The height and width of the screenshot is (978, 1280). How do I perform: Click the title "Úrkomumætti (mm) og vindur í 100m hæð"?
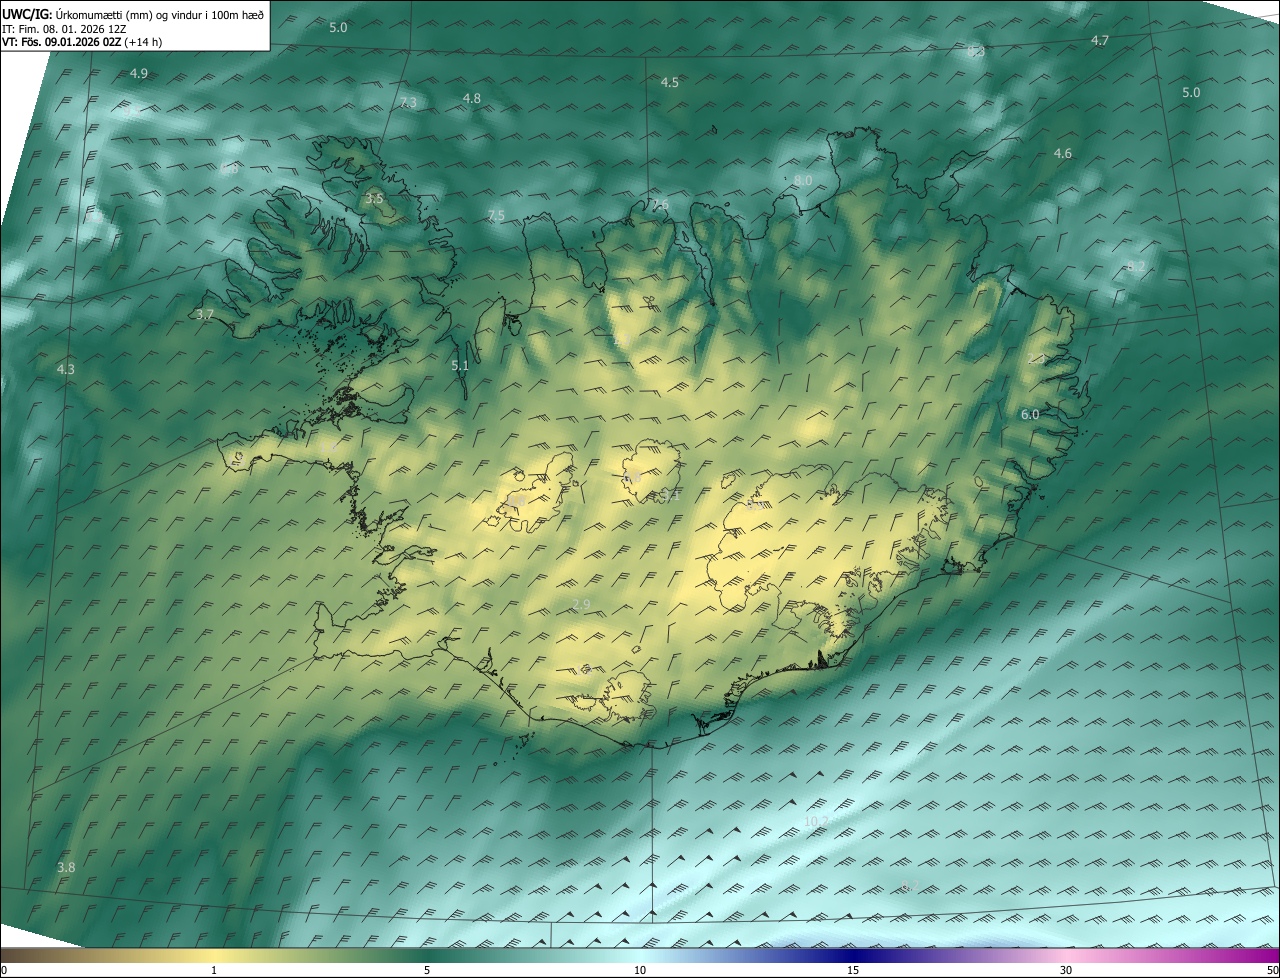click(159, 14)
